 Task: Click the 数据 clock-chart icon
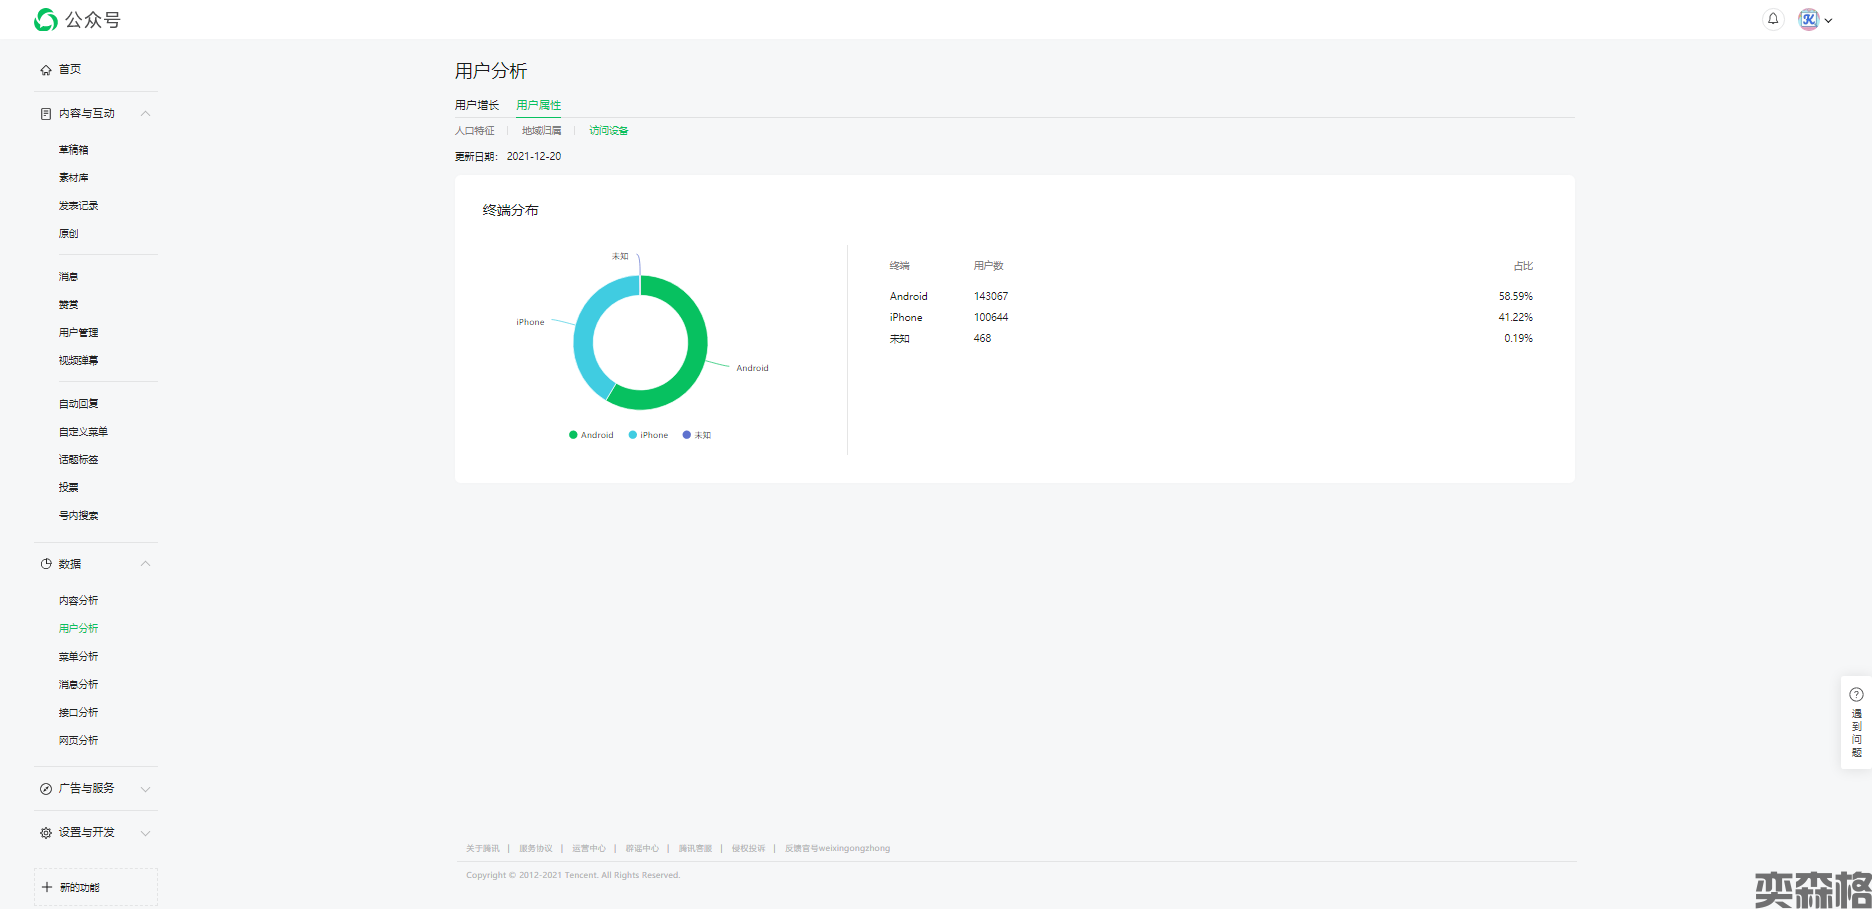point(46,564)
